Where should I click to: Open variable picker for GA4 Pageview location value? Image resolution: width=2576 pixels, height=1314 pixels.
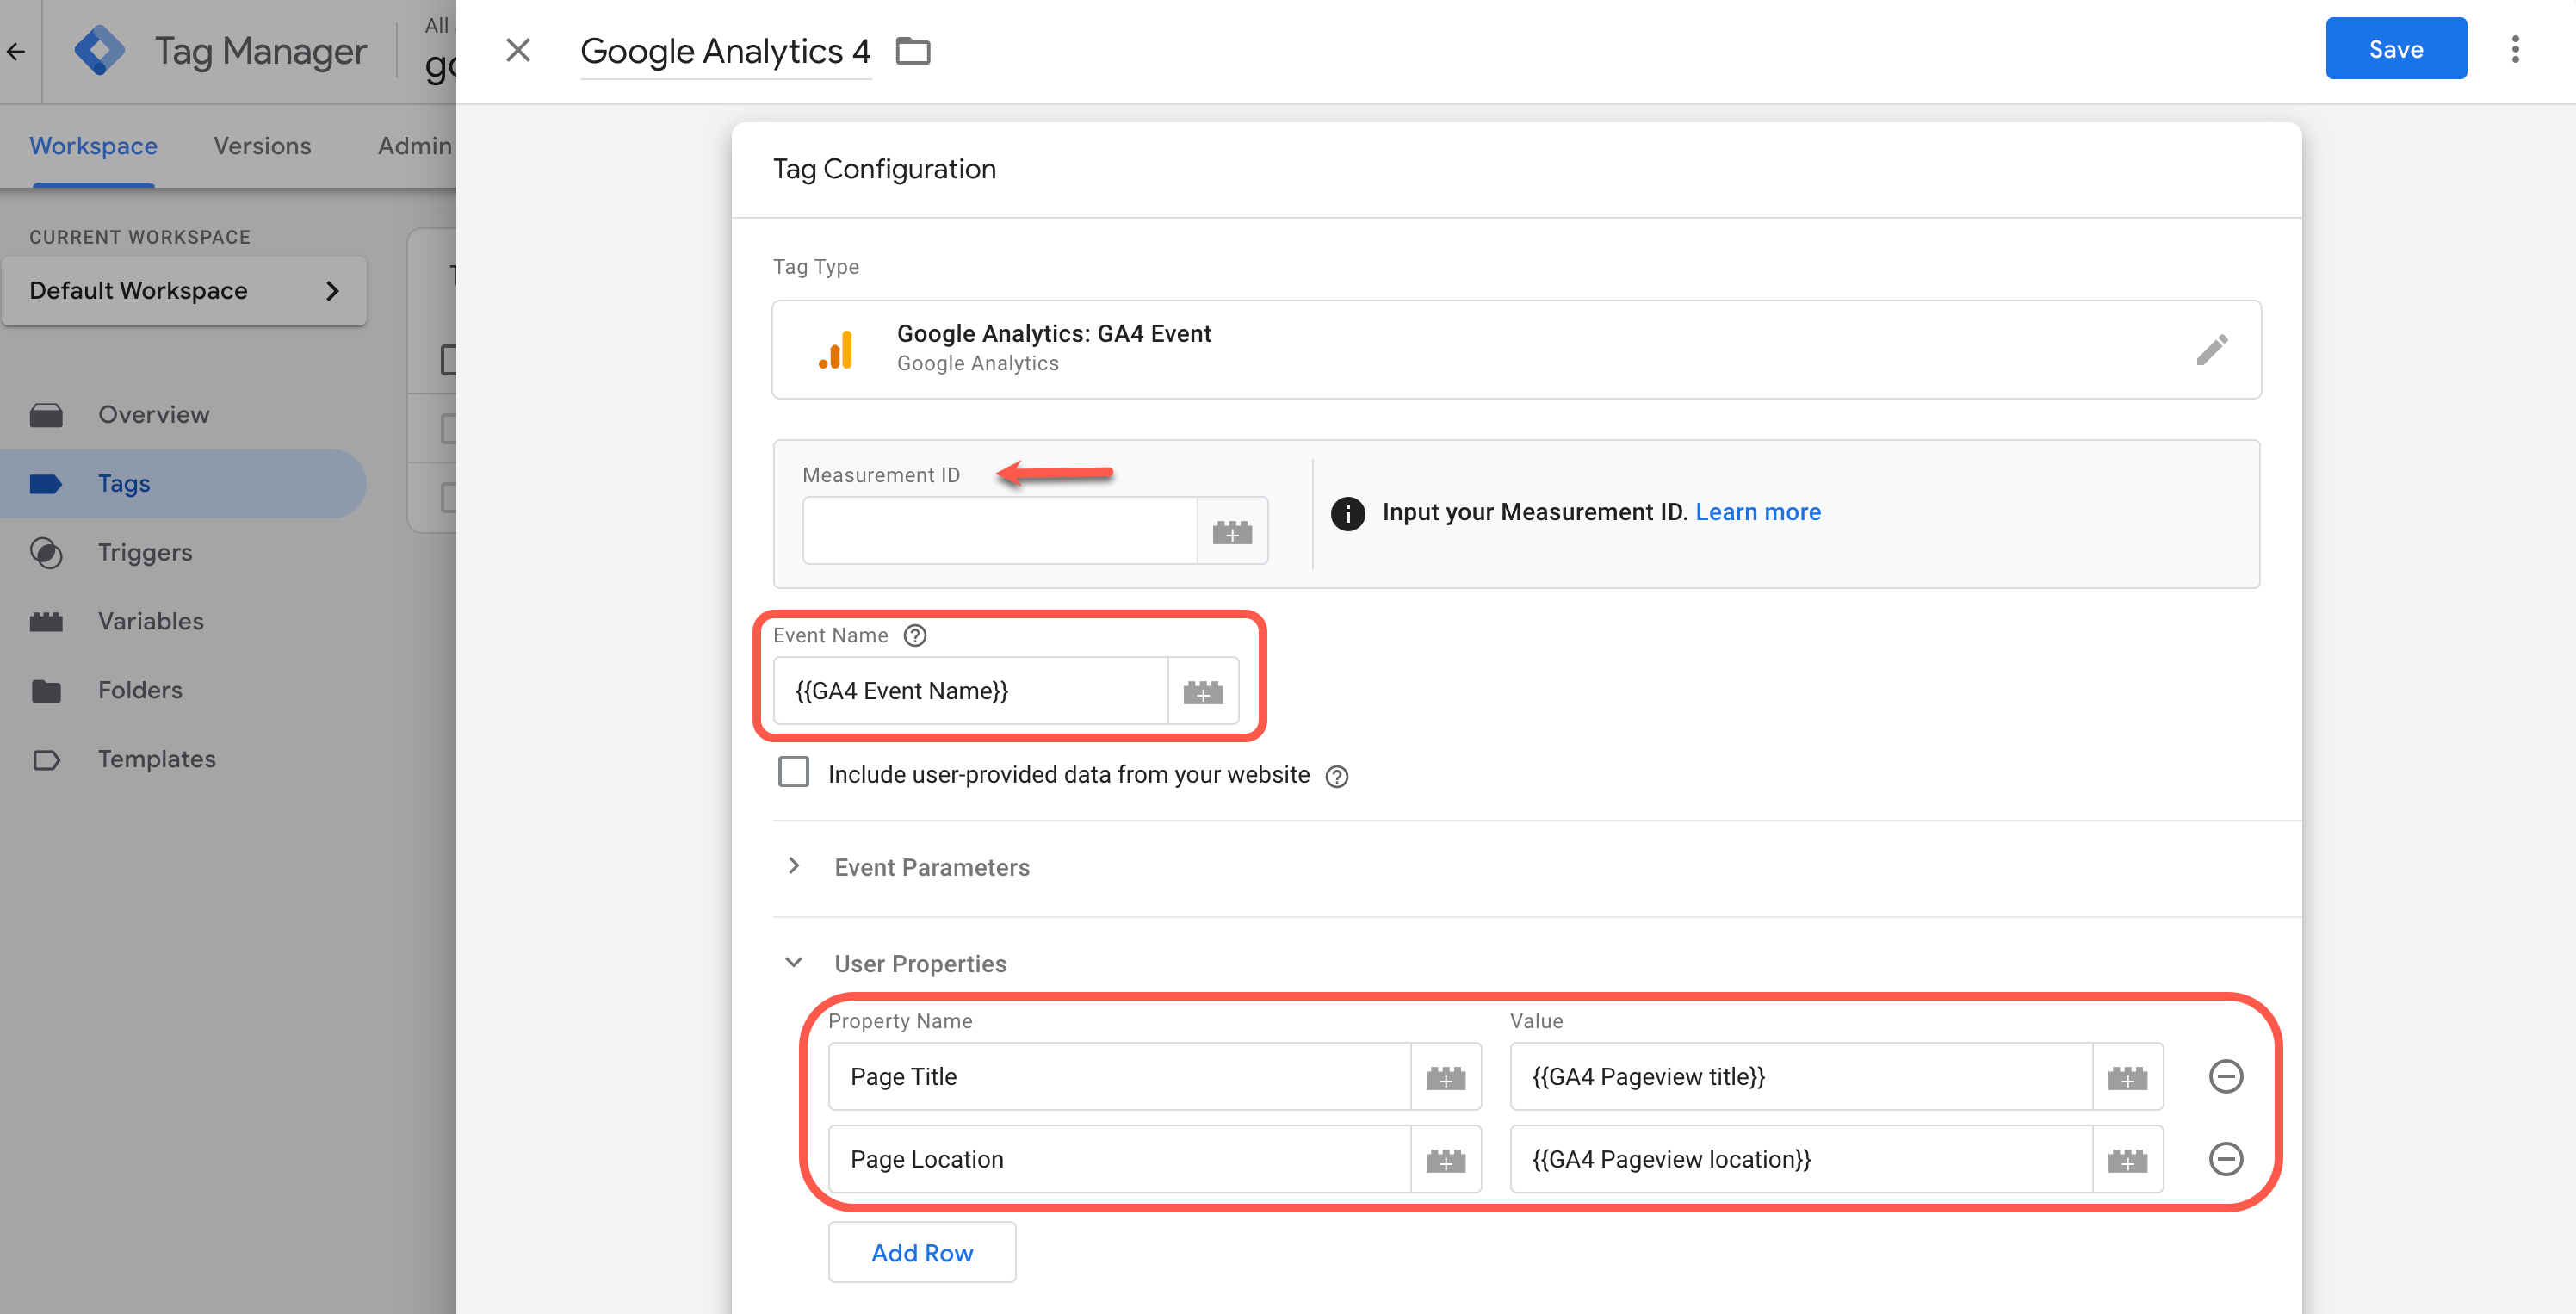(x=2127, y=1159)
